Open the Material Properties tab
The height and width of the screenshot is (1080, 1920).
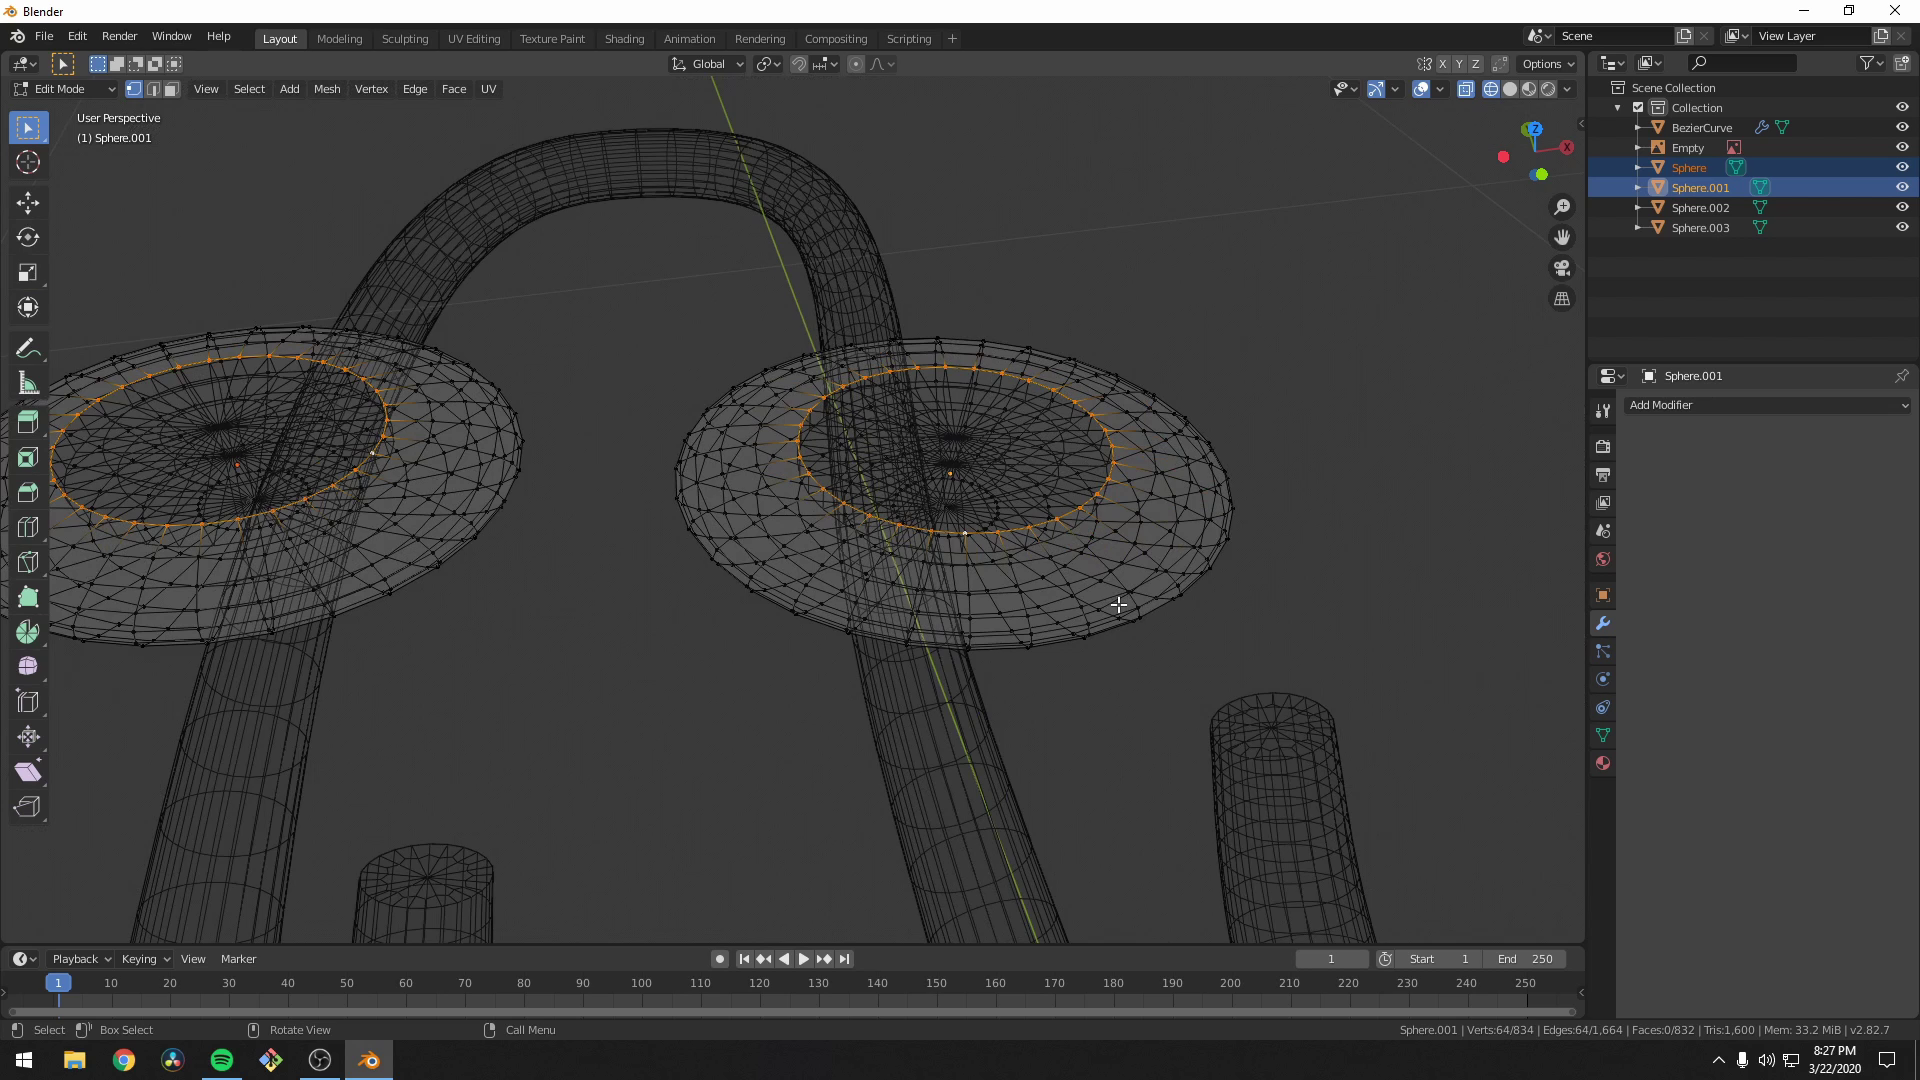tap(1602, 763)
